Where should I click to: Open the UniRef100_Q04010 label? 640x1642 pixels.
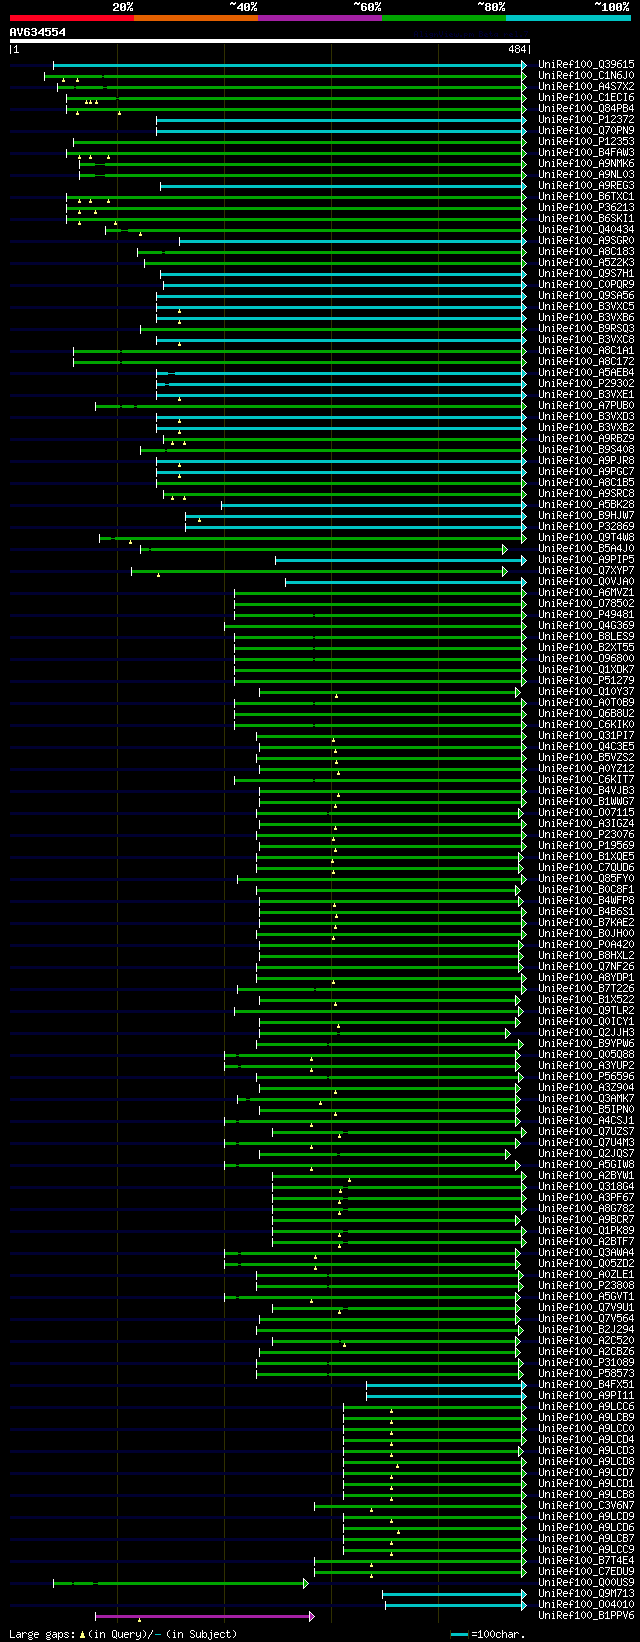click(586, 1604)
